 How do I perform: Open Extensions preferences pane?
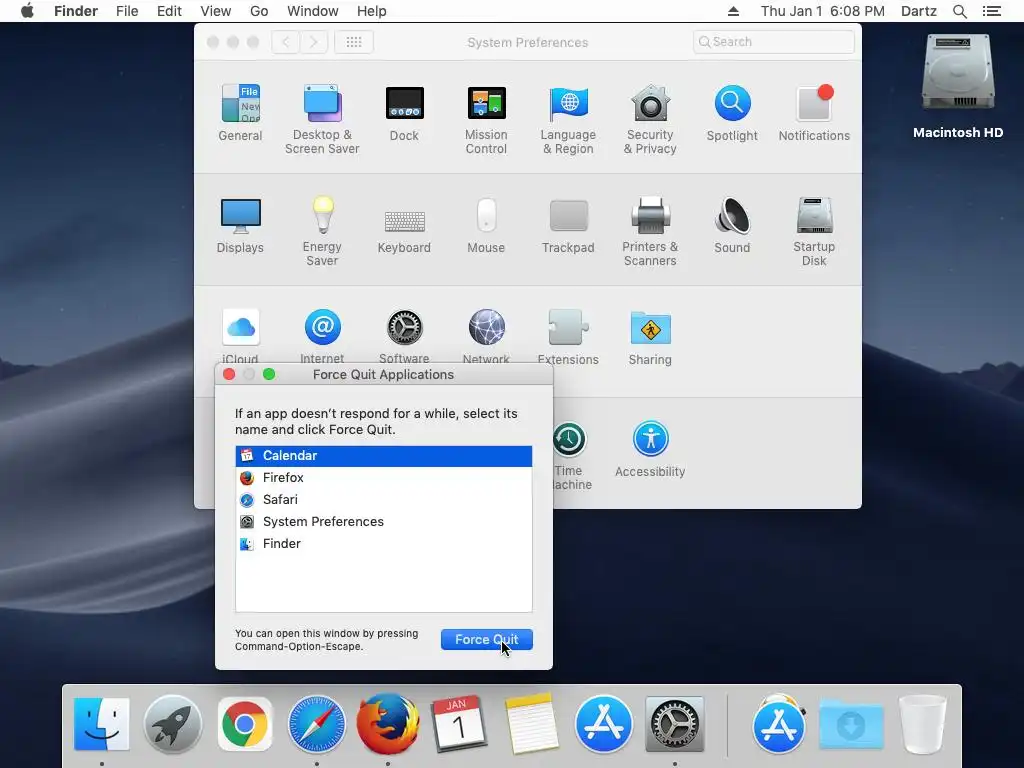pyautogui.click(x=568, y=336)
